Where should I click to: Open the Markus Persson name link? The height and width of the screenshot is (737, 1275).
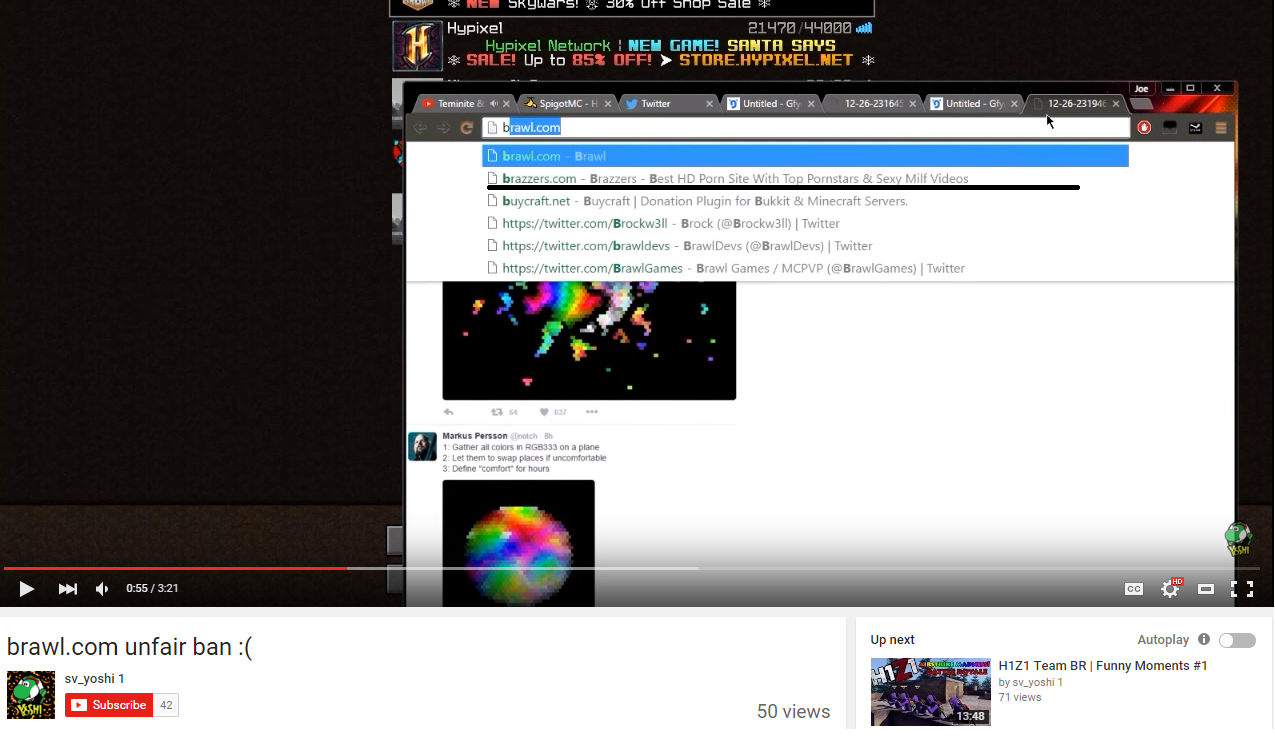point(474,436)
